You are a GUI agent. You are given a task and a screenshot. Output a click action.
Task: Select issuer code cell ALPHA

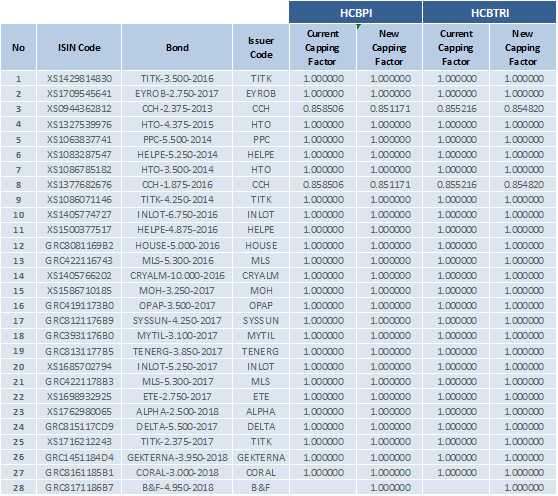(261, 412)
